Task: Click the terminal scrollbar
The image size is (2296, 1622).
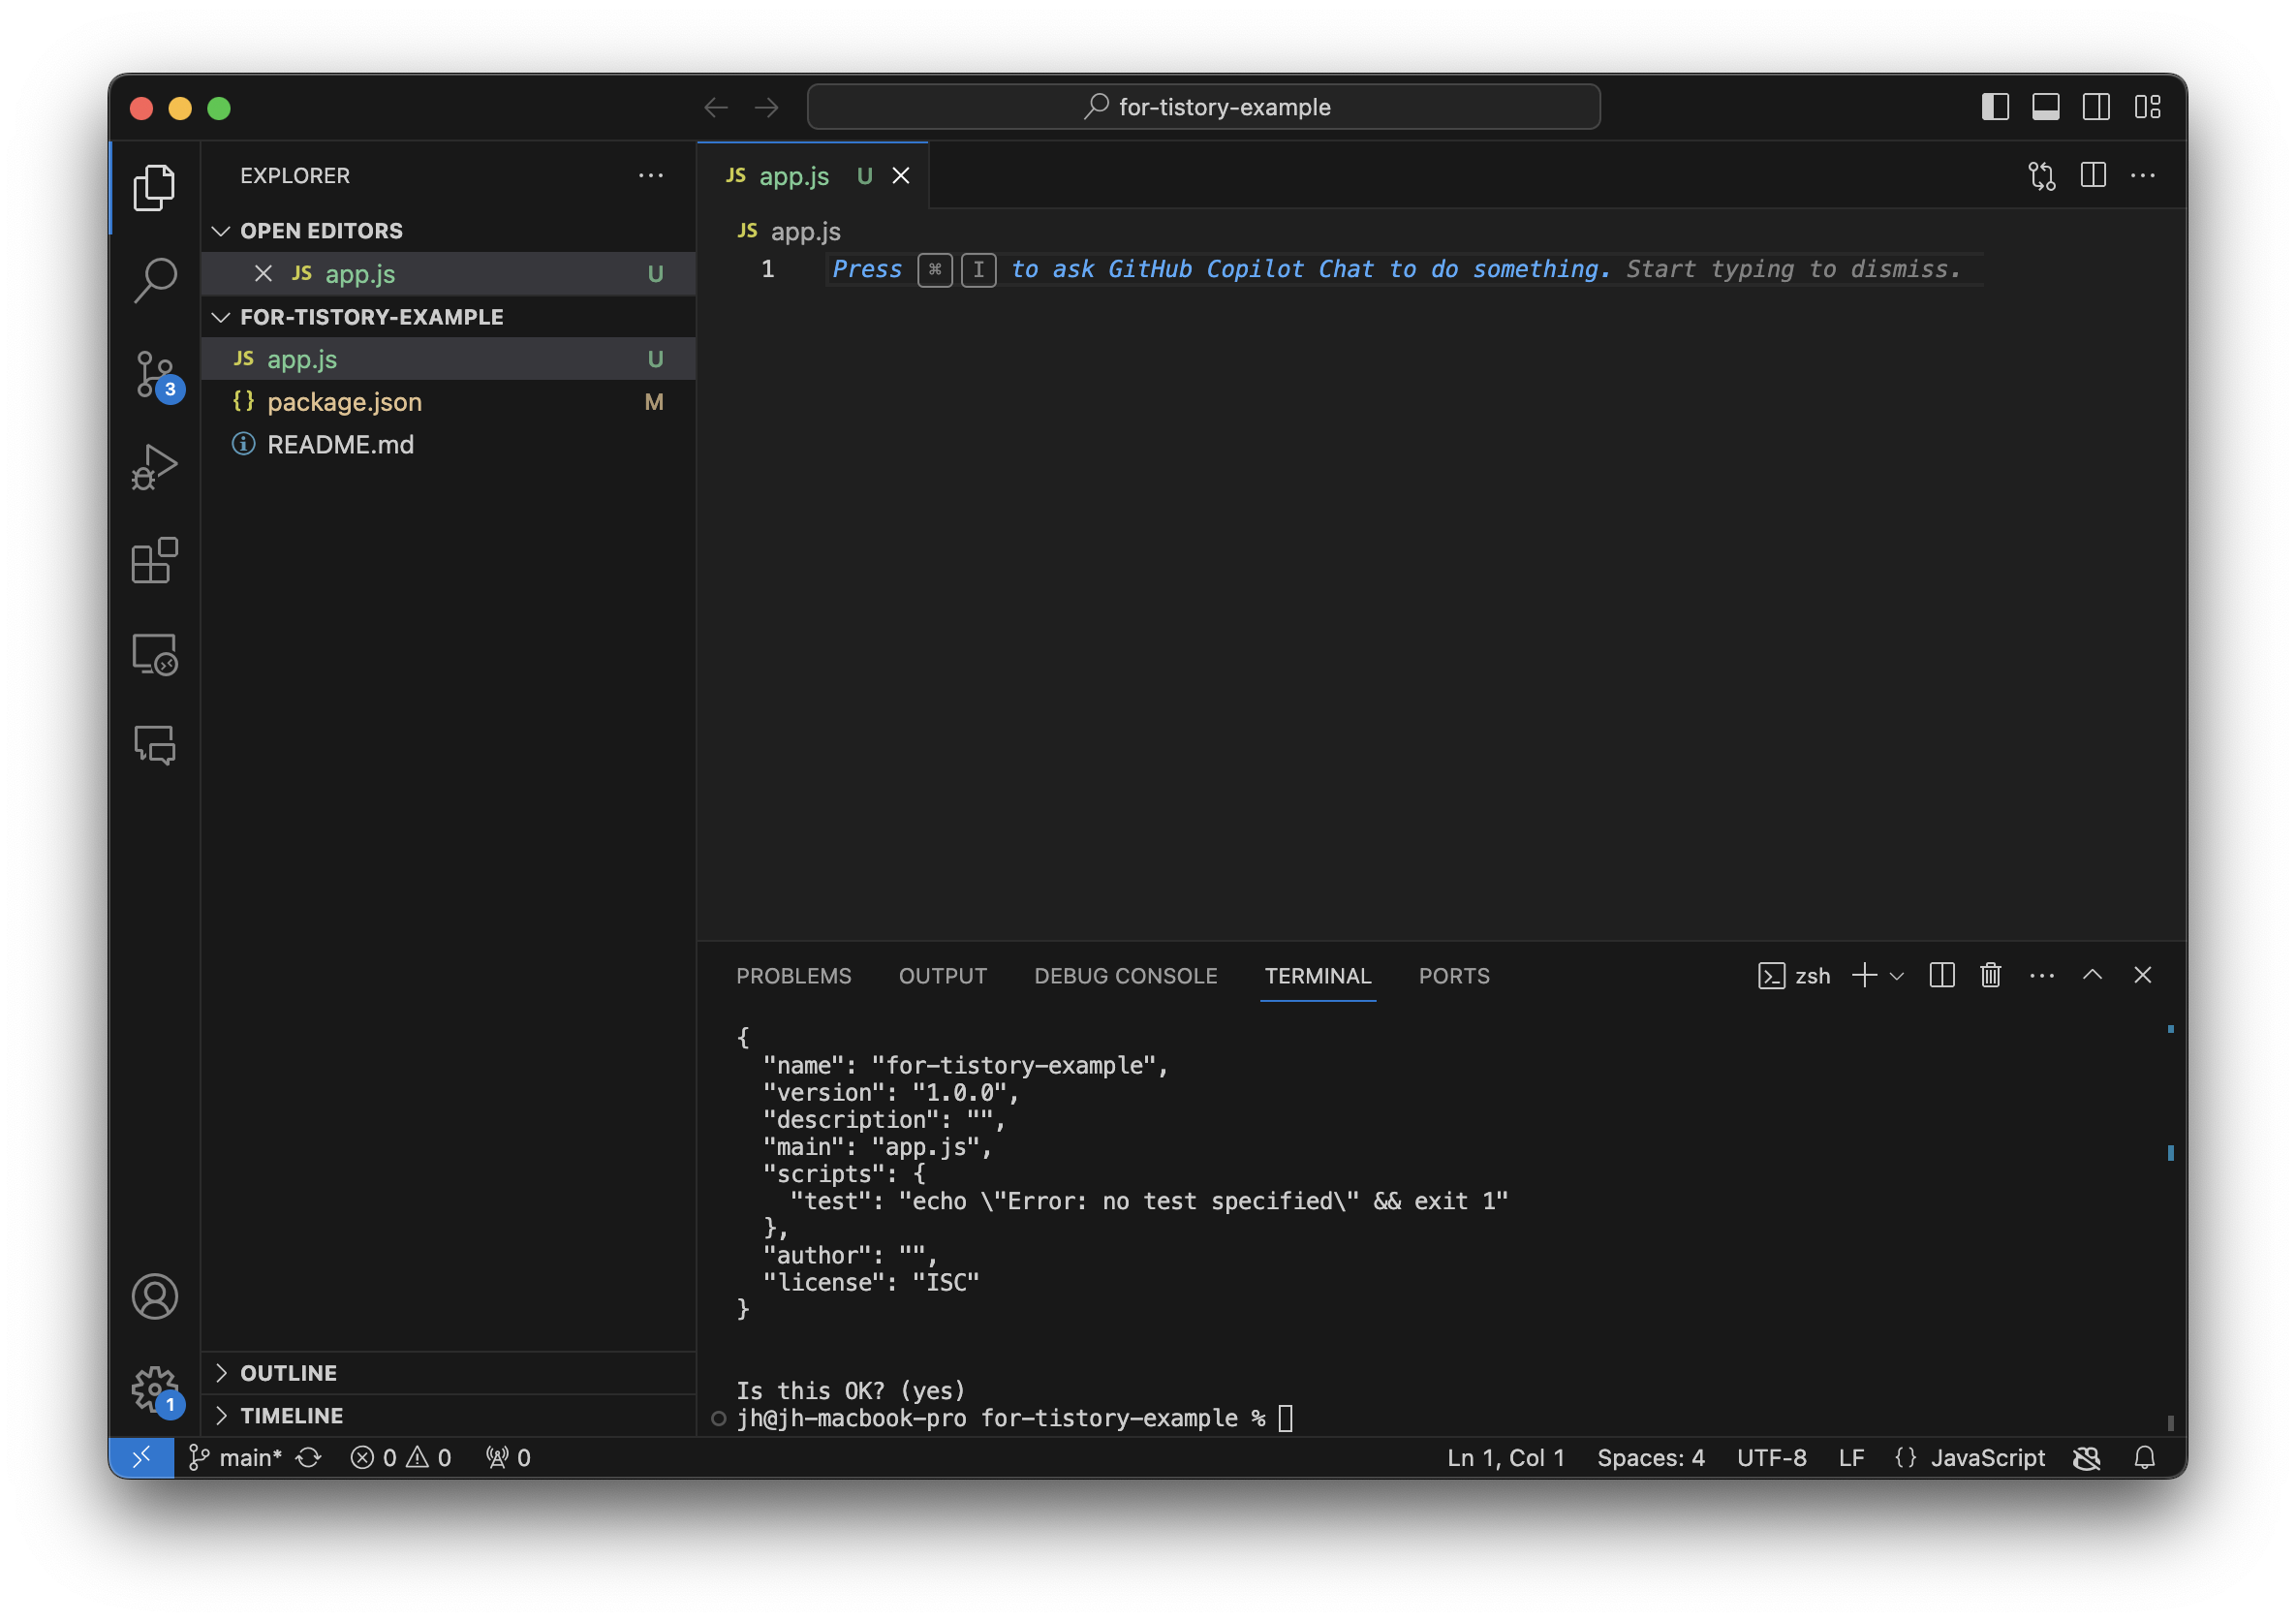Action: coord(2170,1225)
